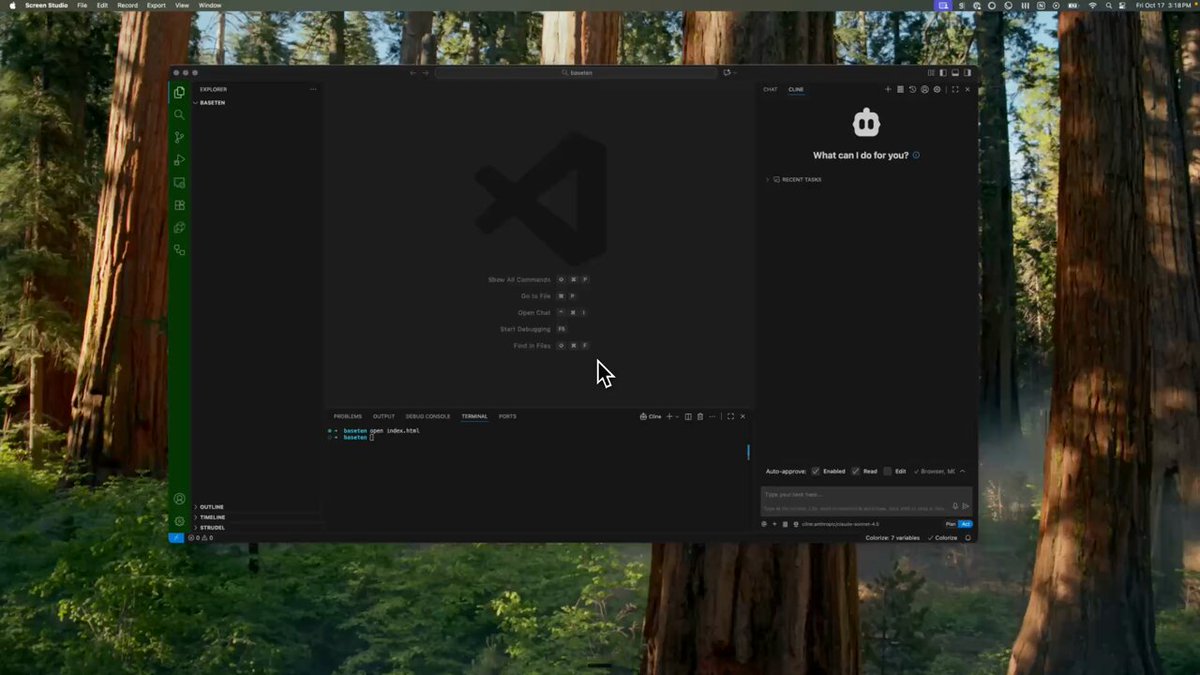
Task: Switch to the Problems tab
Action: (x=348, y=416)
